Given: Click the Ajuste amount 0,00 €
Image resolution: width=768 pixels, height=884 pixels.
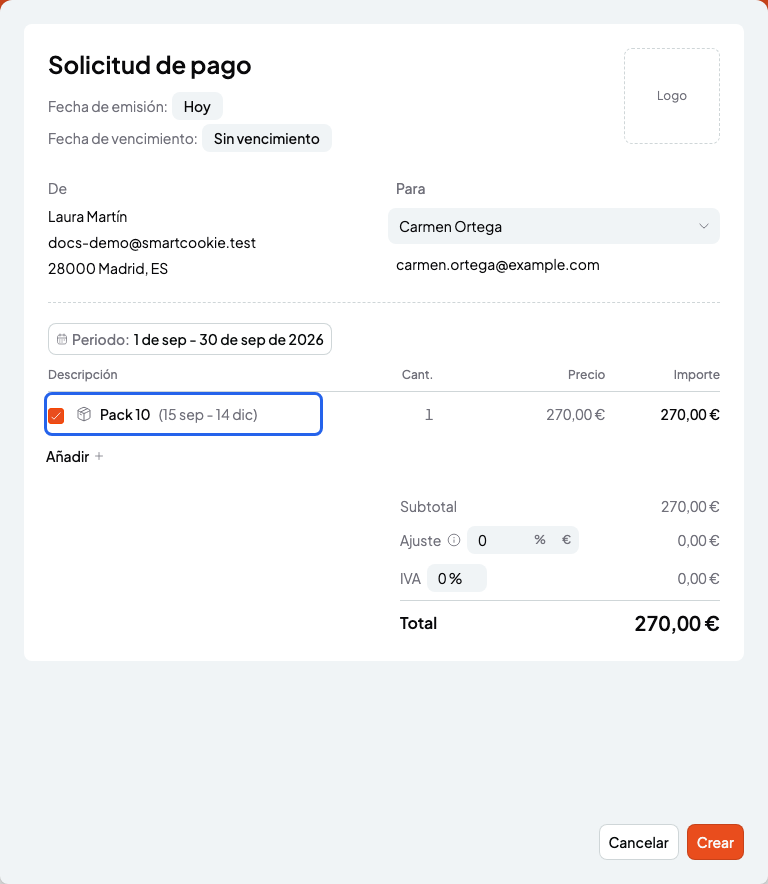Looking at the screenshot, I should point(698,540).
